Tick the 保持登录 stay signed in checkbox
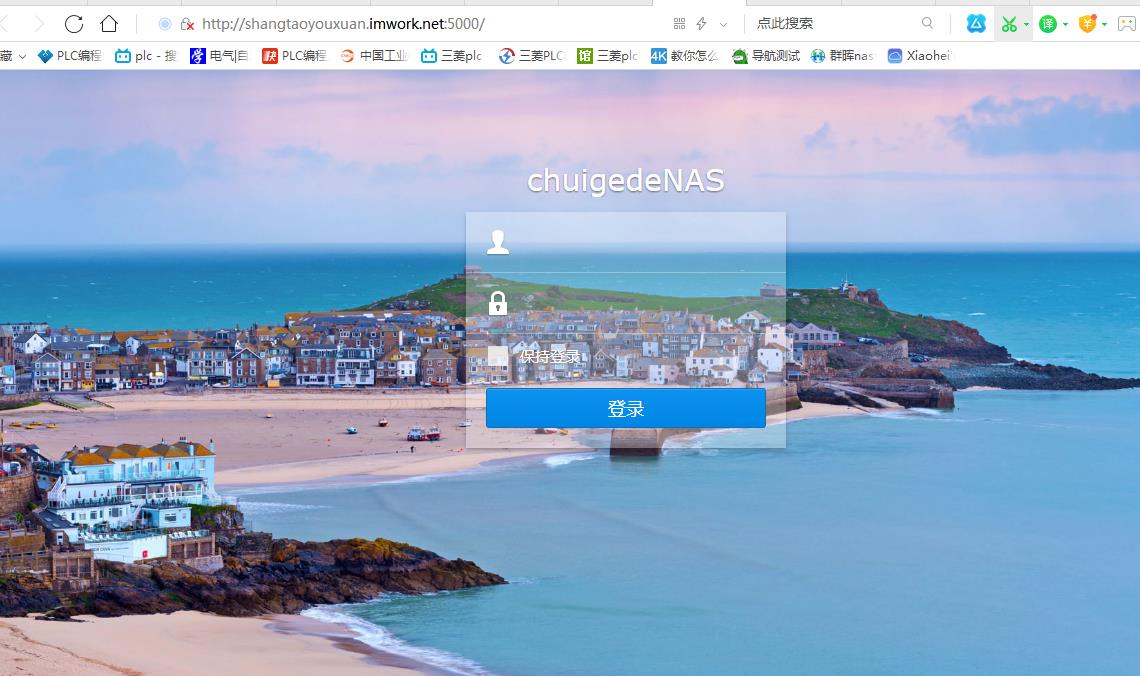The height and width of the screenshot is (676, 1140). [498, 356]
